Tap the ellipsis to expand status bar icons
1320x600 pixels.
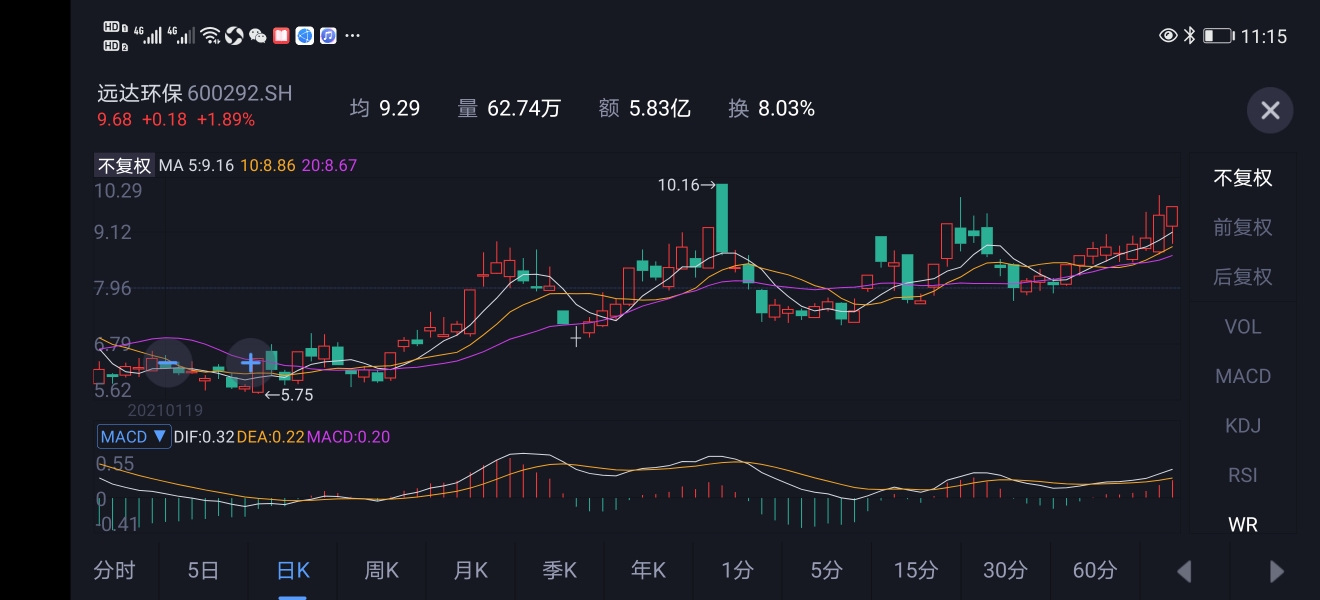(352, 35)
